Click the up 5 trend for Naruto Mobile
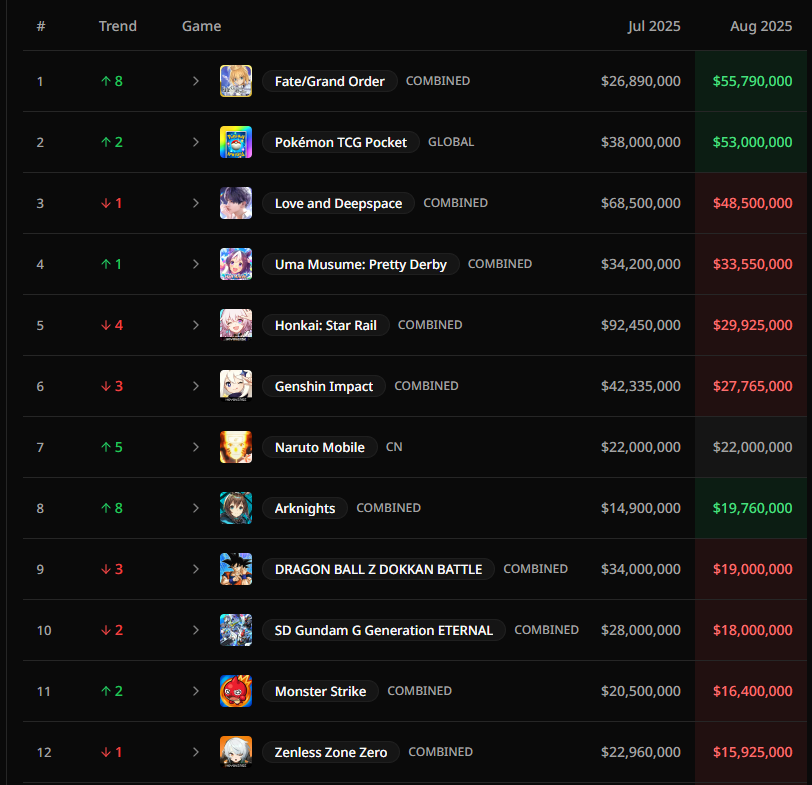 pos(112,447)
